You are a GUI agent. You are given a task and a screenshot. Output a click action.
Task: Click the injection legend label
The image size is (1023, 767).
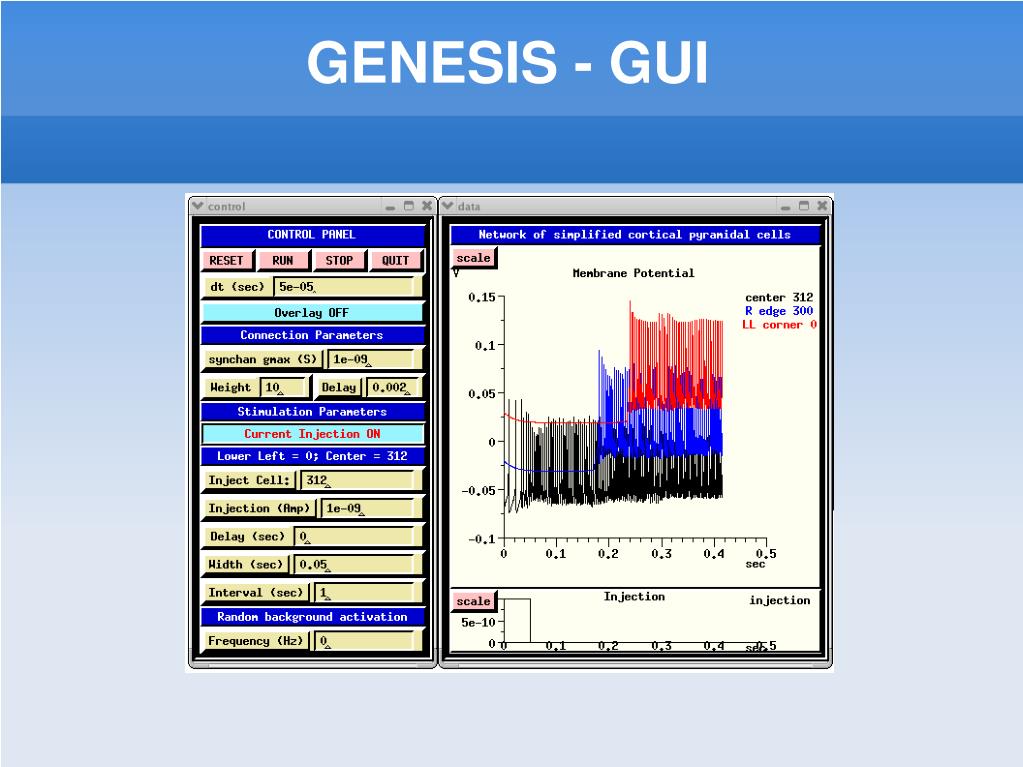(x=780, y=600)
